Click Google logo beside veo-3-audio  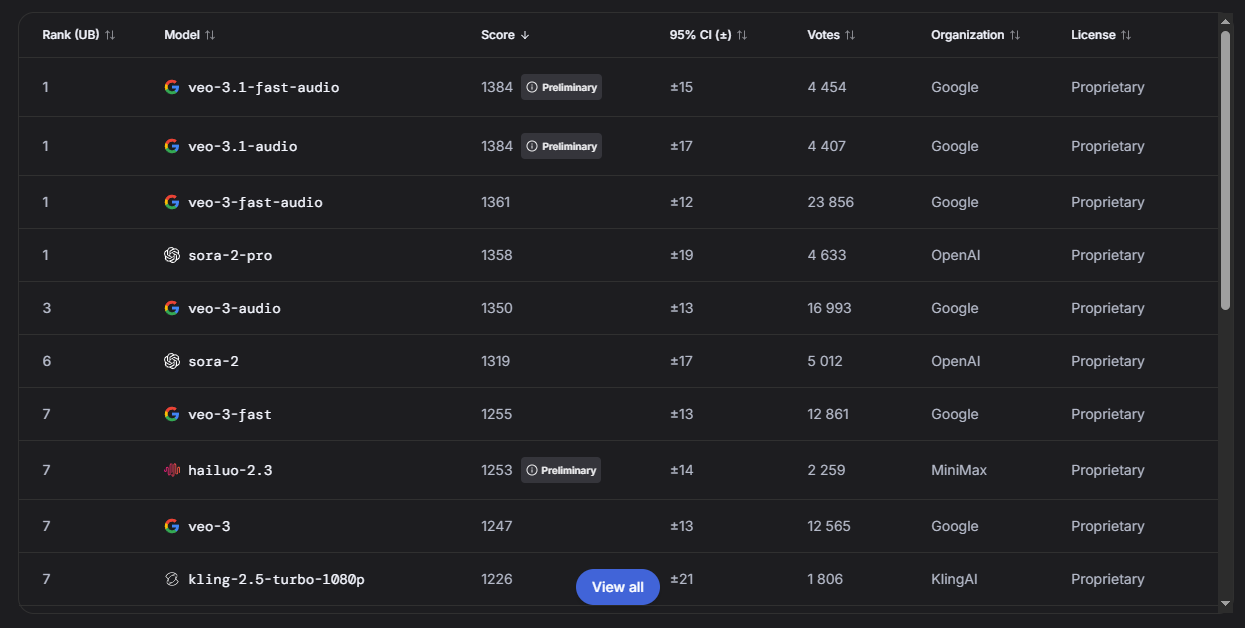pyautogui.click(x=172, y=308)
